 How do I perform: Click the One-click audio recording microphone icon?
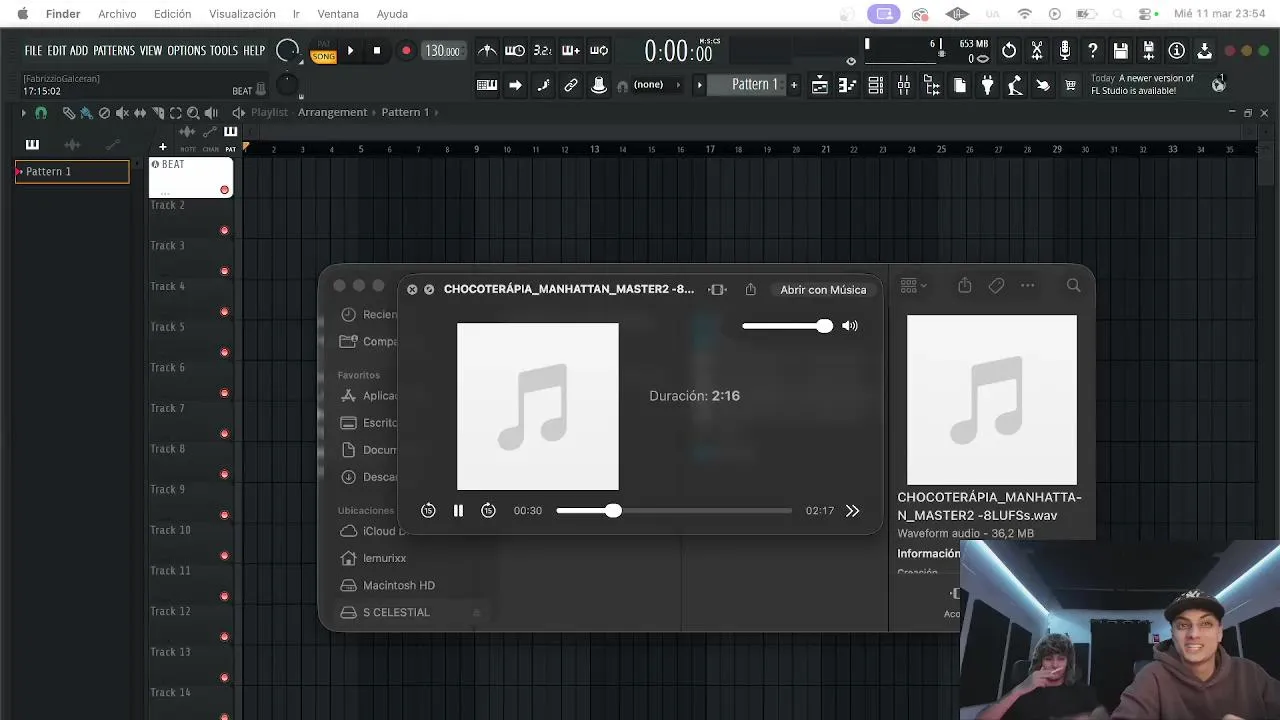tap(1065, 51)
